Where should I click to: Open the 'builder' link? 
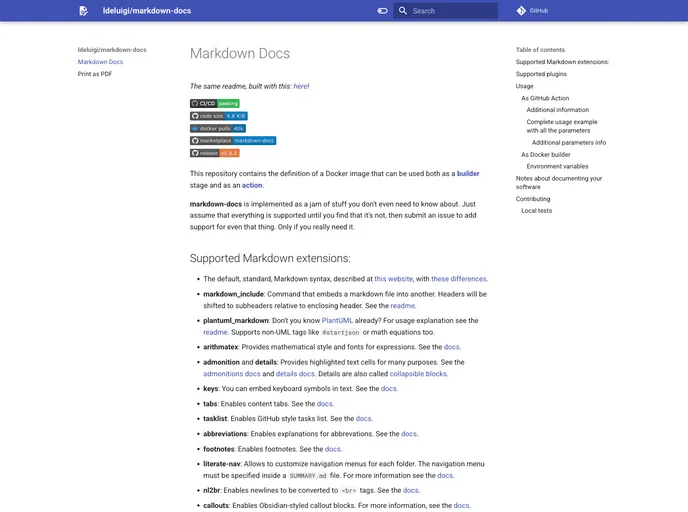tap(468, 173)
